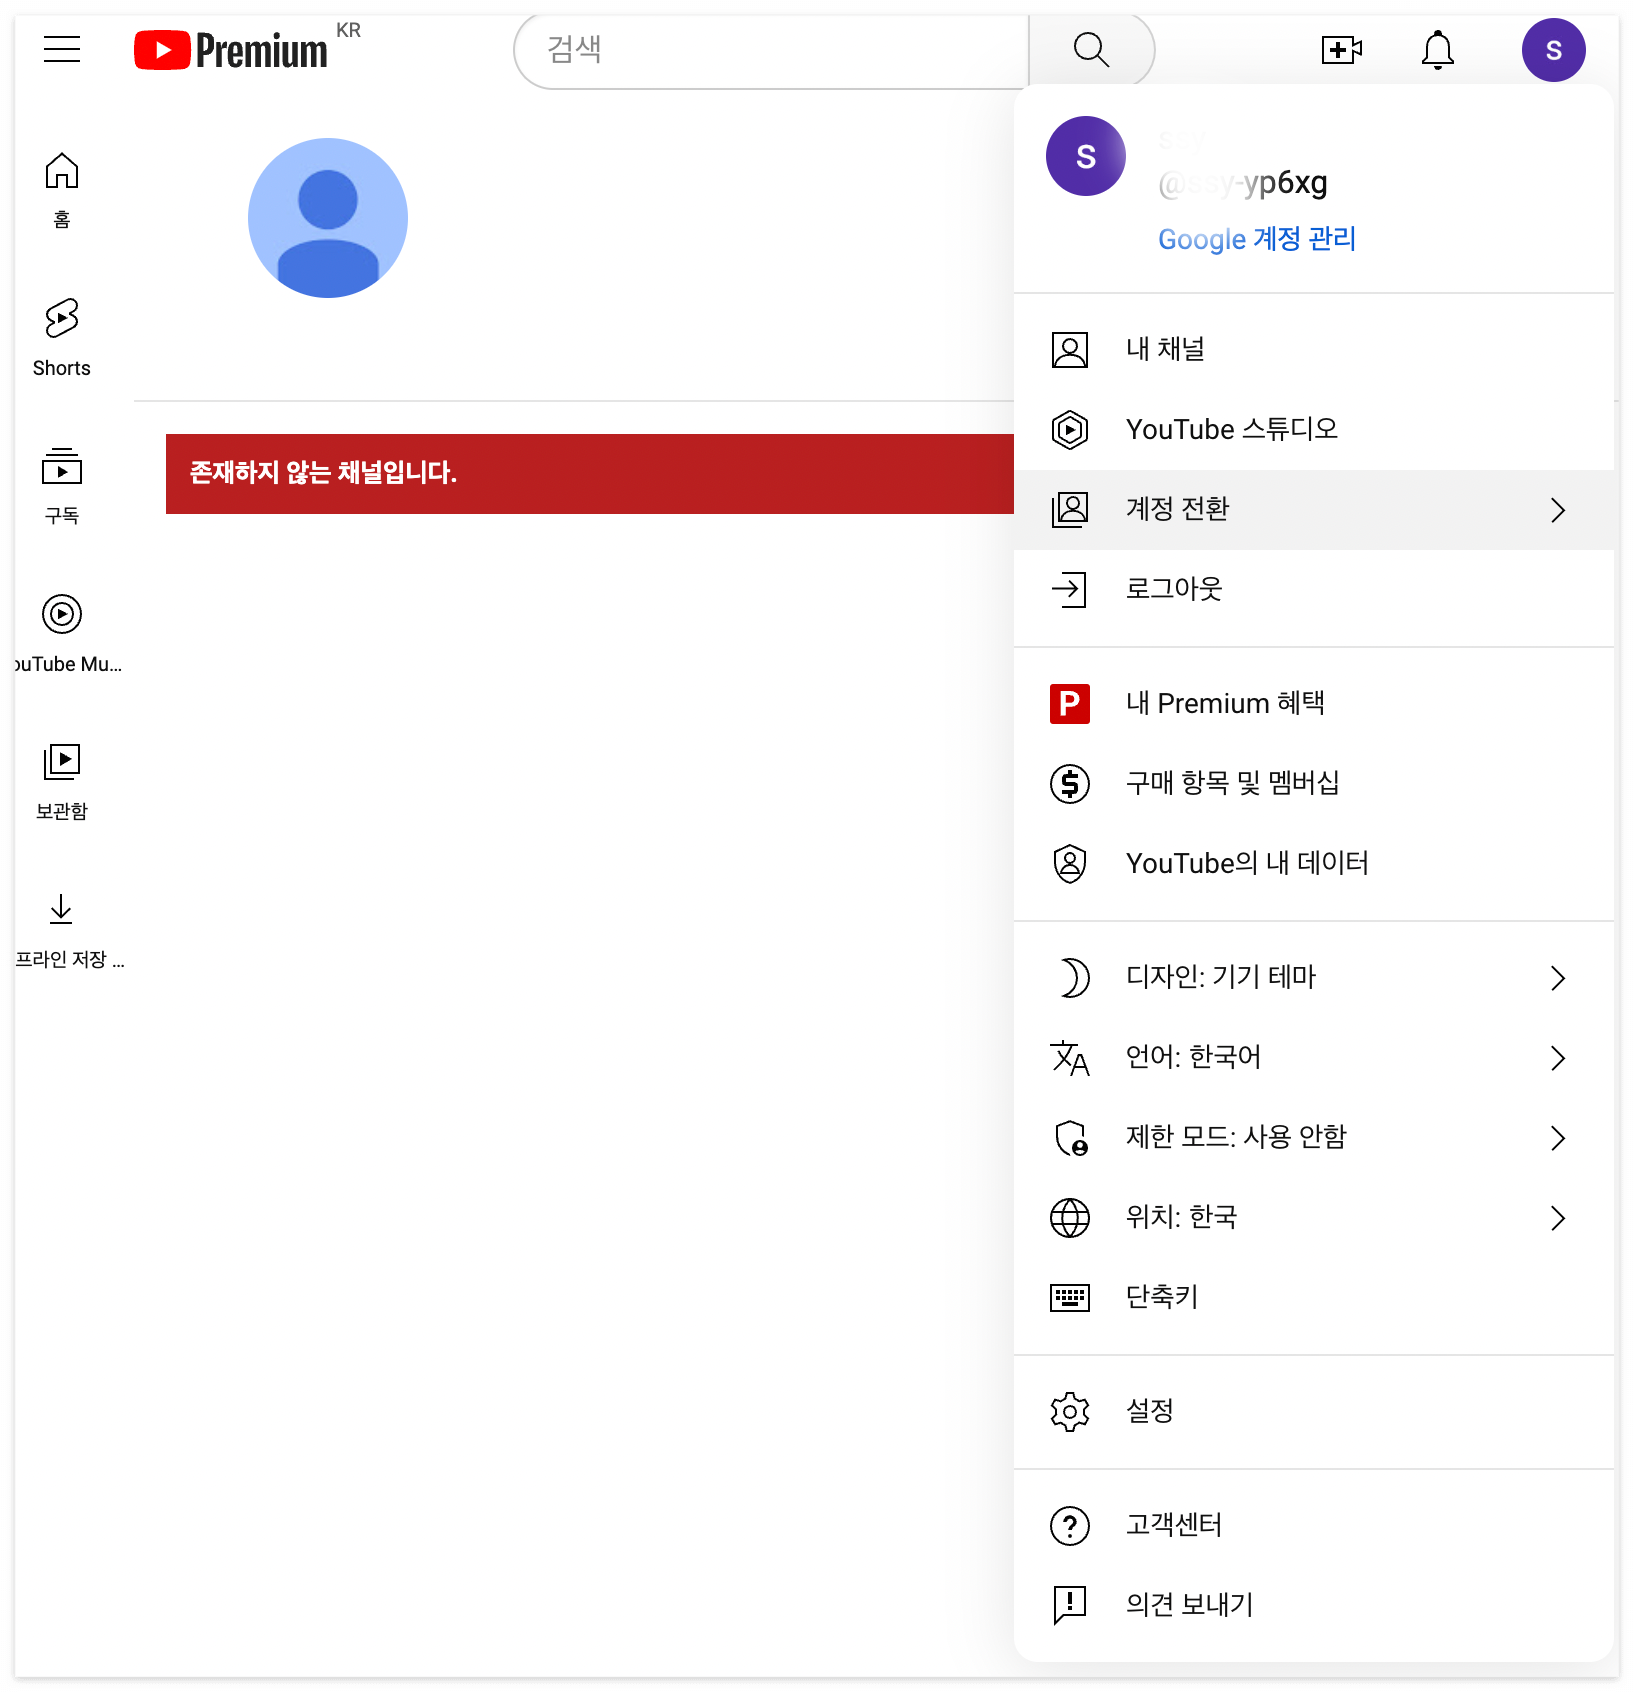Click the @...yp6xg account handle
Viewport: 1634px width, 1692px height.
pyautogui.click(x=1243, y=183)
